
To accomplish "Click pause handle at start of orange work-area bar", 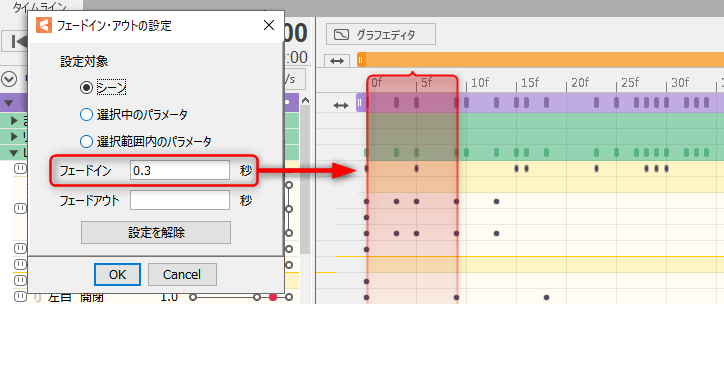I will point(361,60).
